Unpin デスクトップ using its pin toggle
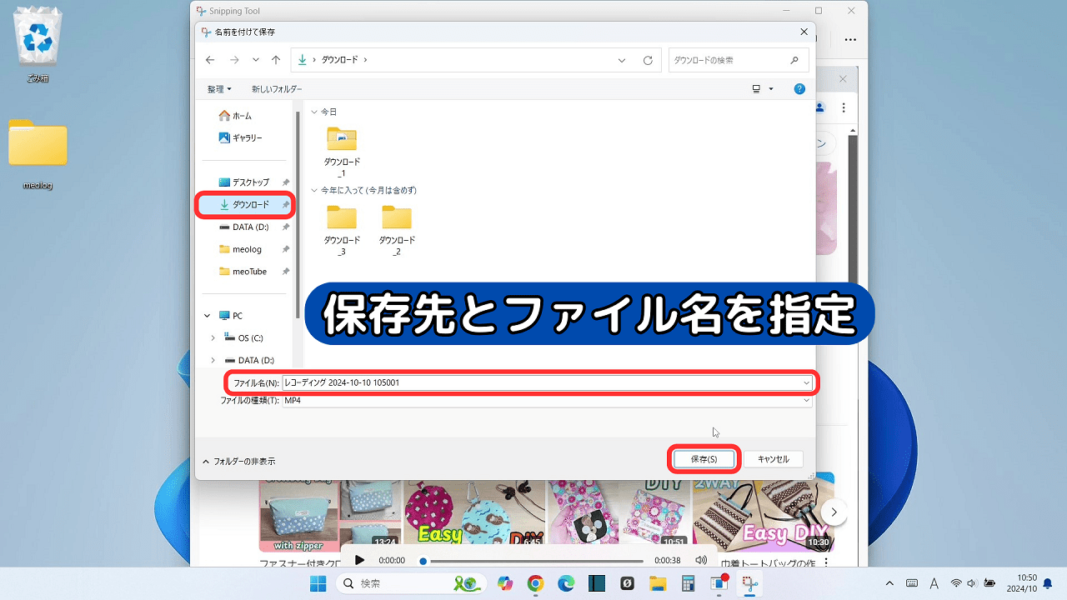 pyautogui.click(x=284, y=182)
